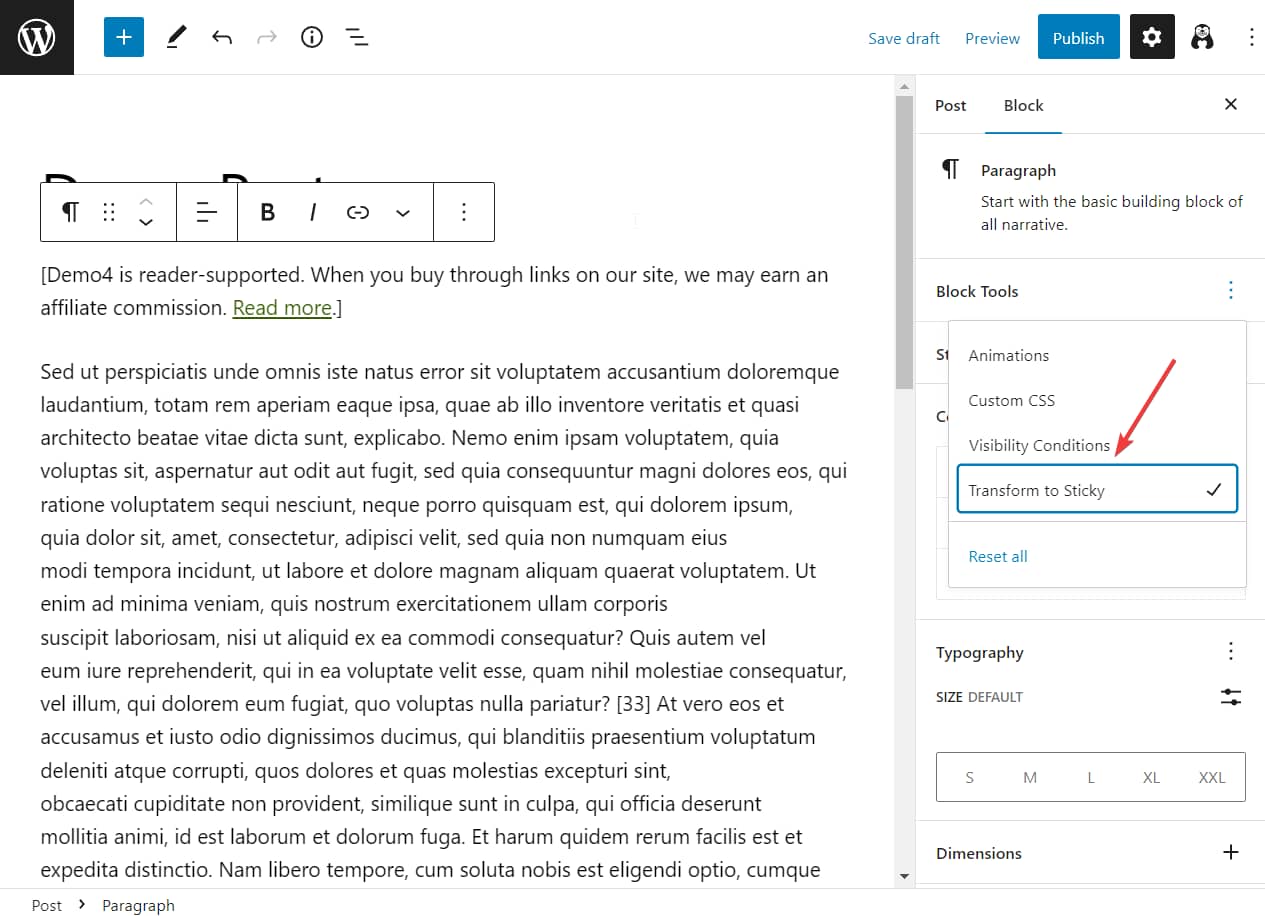
Task: Open the top bar Options three-dot menu
Action: point(1252,38)
